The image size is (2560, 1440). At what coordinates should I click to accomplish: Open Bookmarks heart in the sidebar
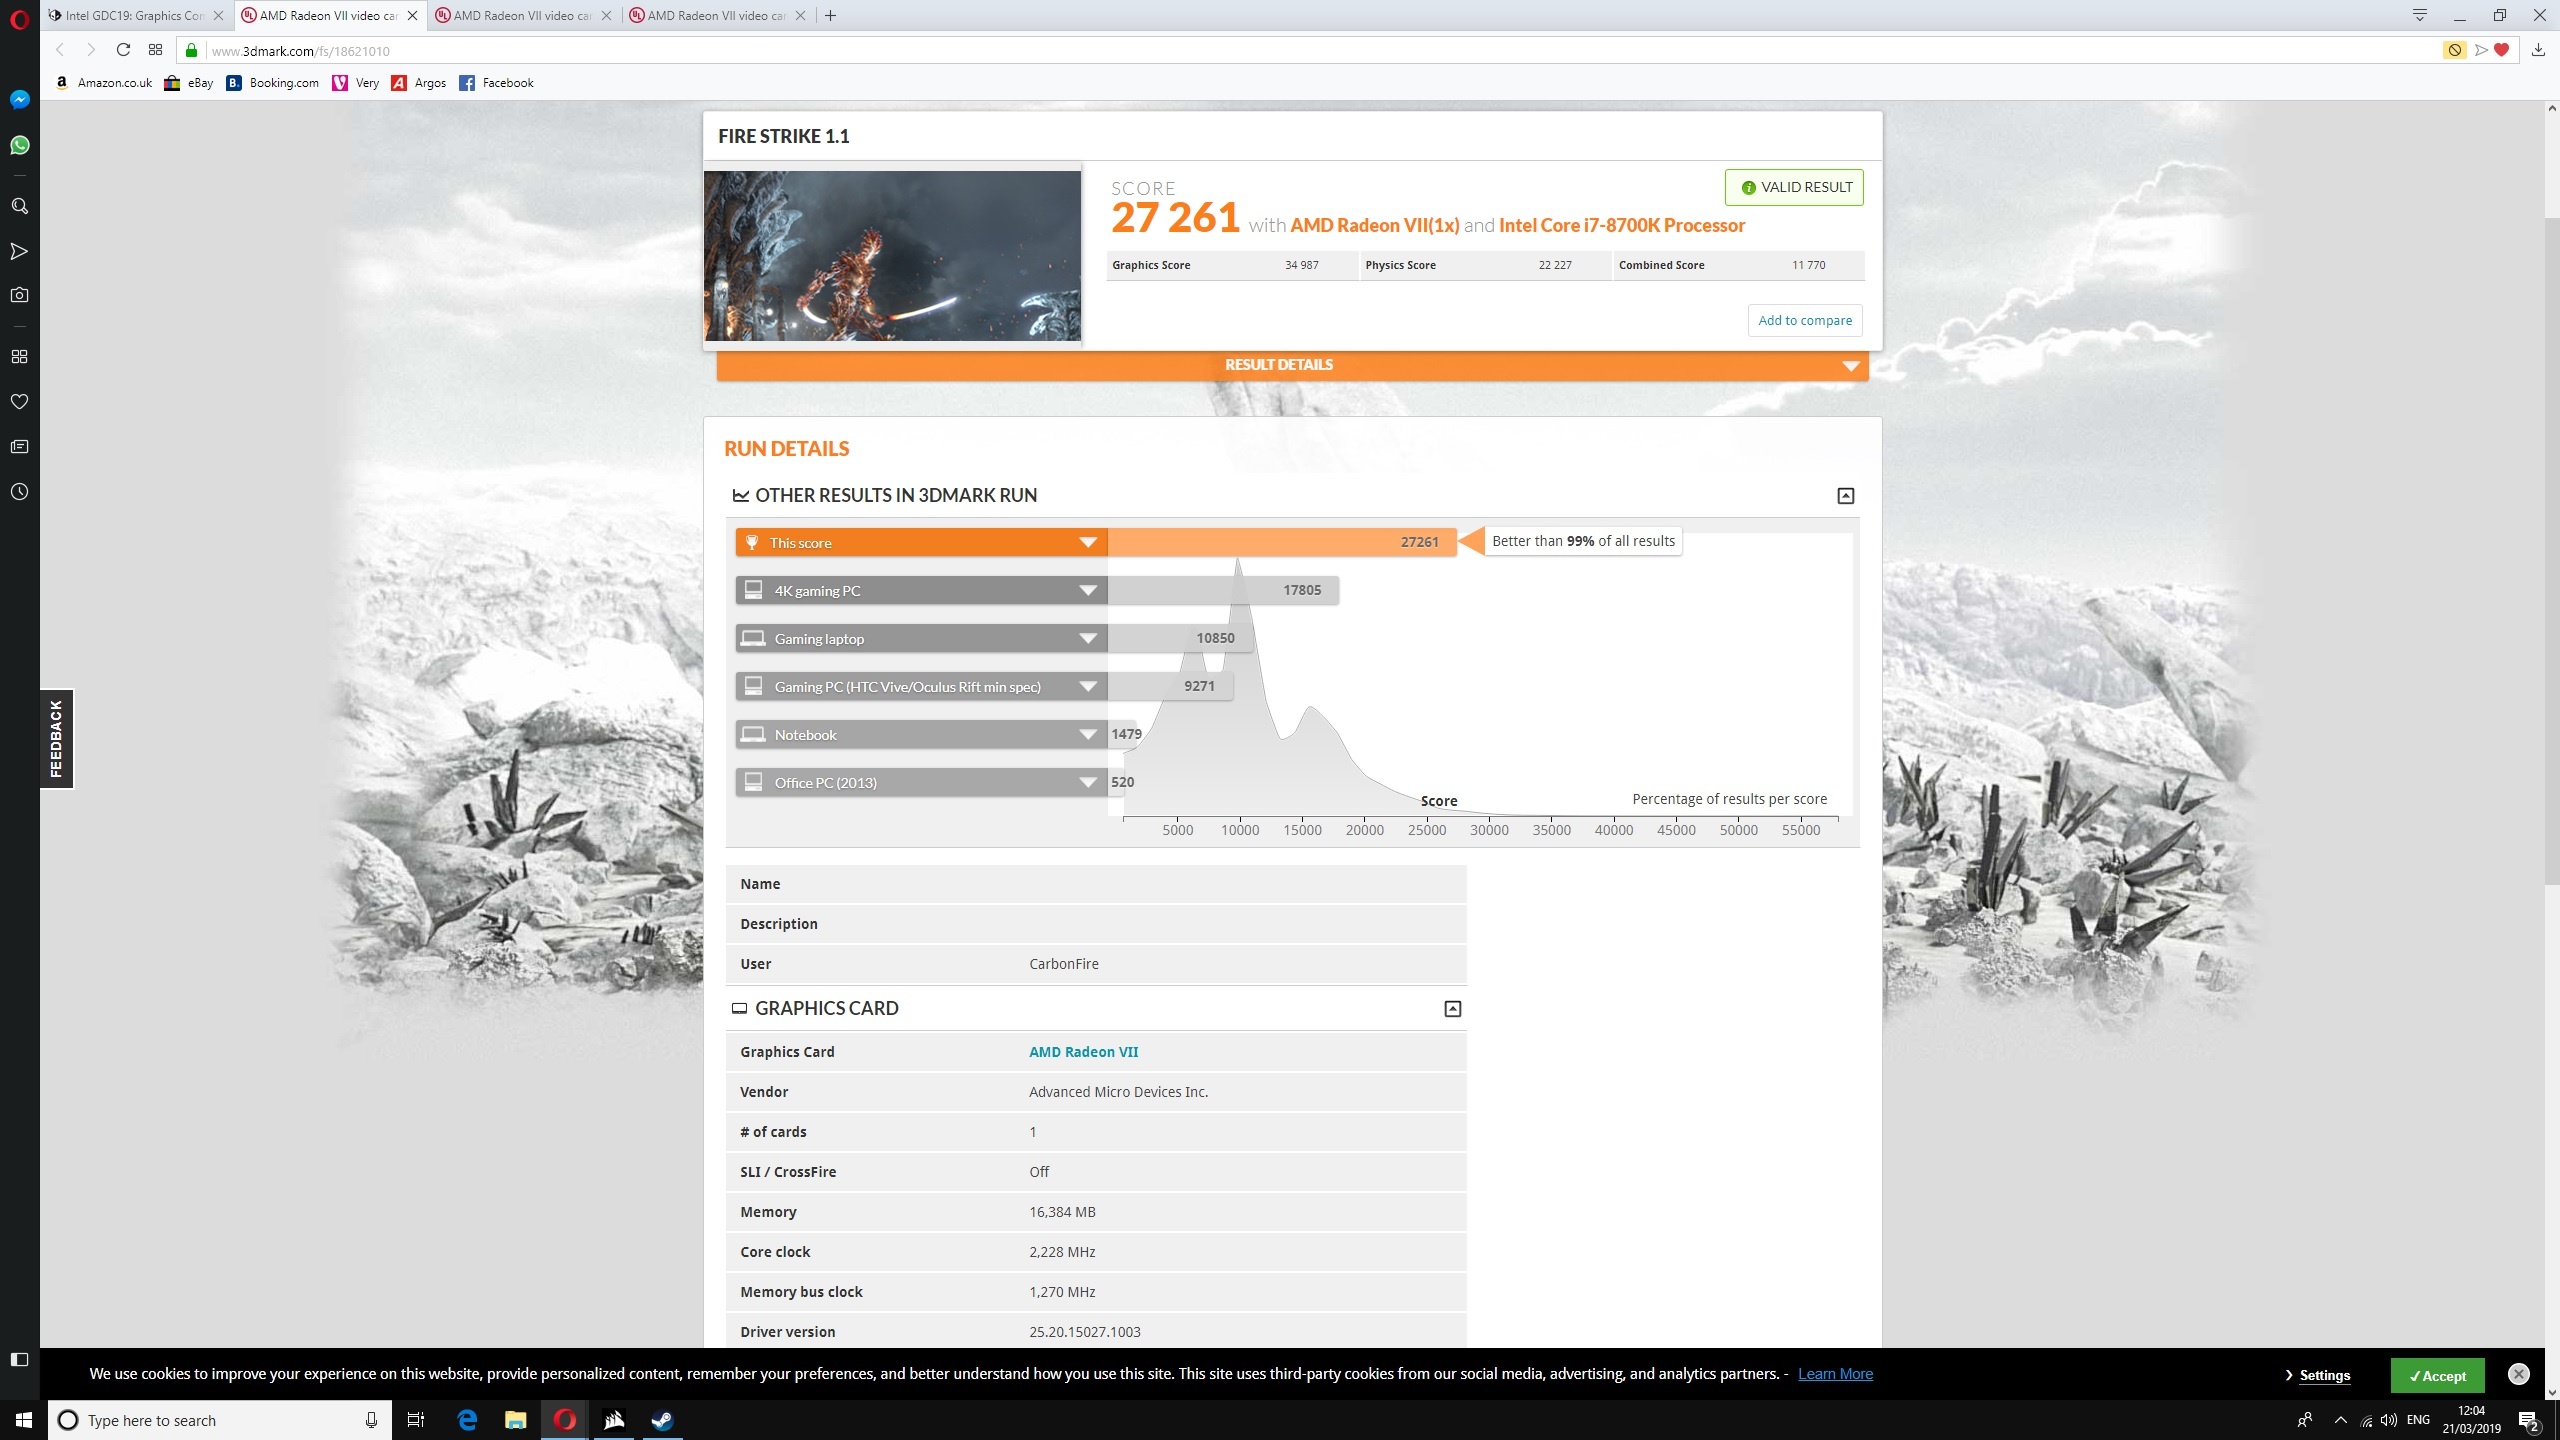tap(19, 402)
